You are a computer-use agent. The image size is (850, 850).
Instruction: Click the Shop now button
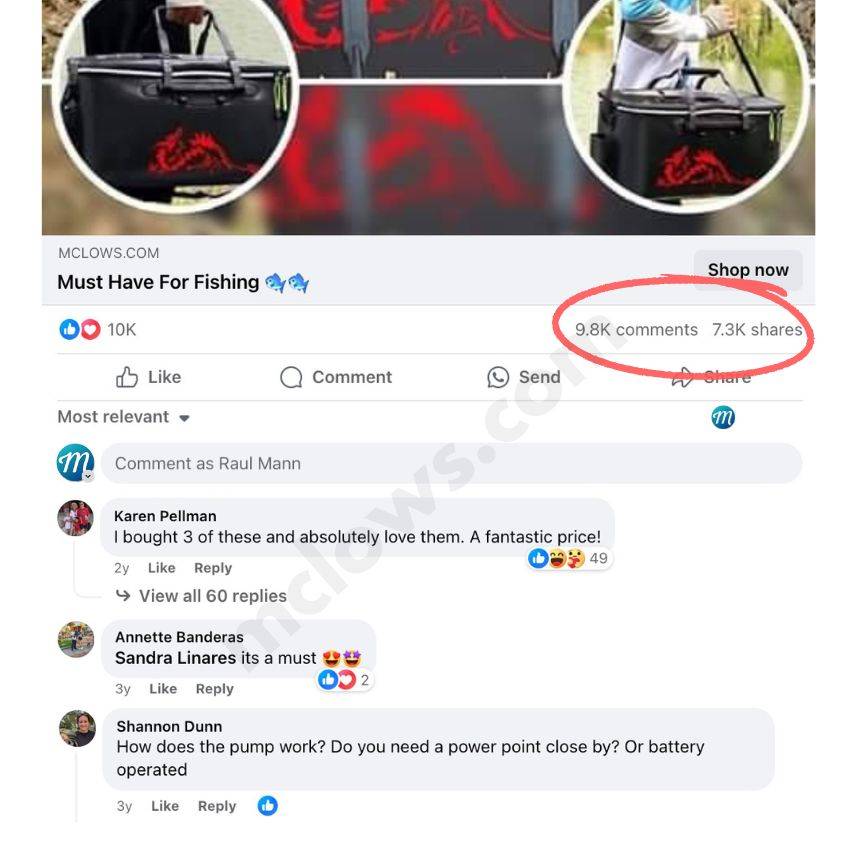[x=748, y=269]
